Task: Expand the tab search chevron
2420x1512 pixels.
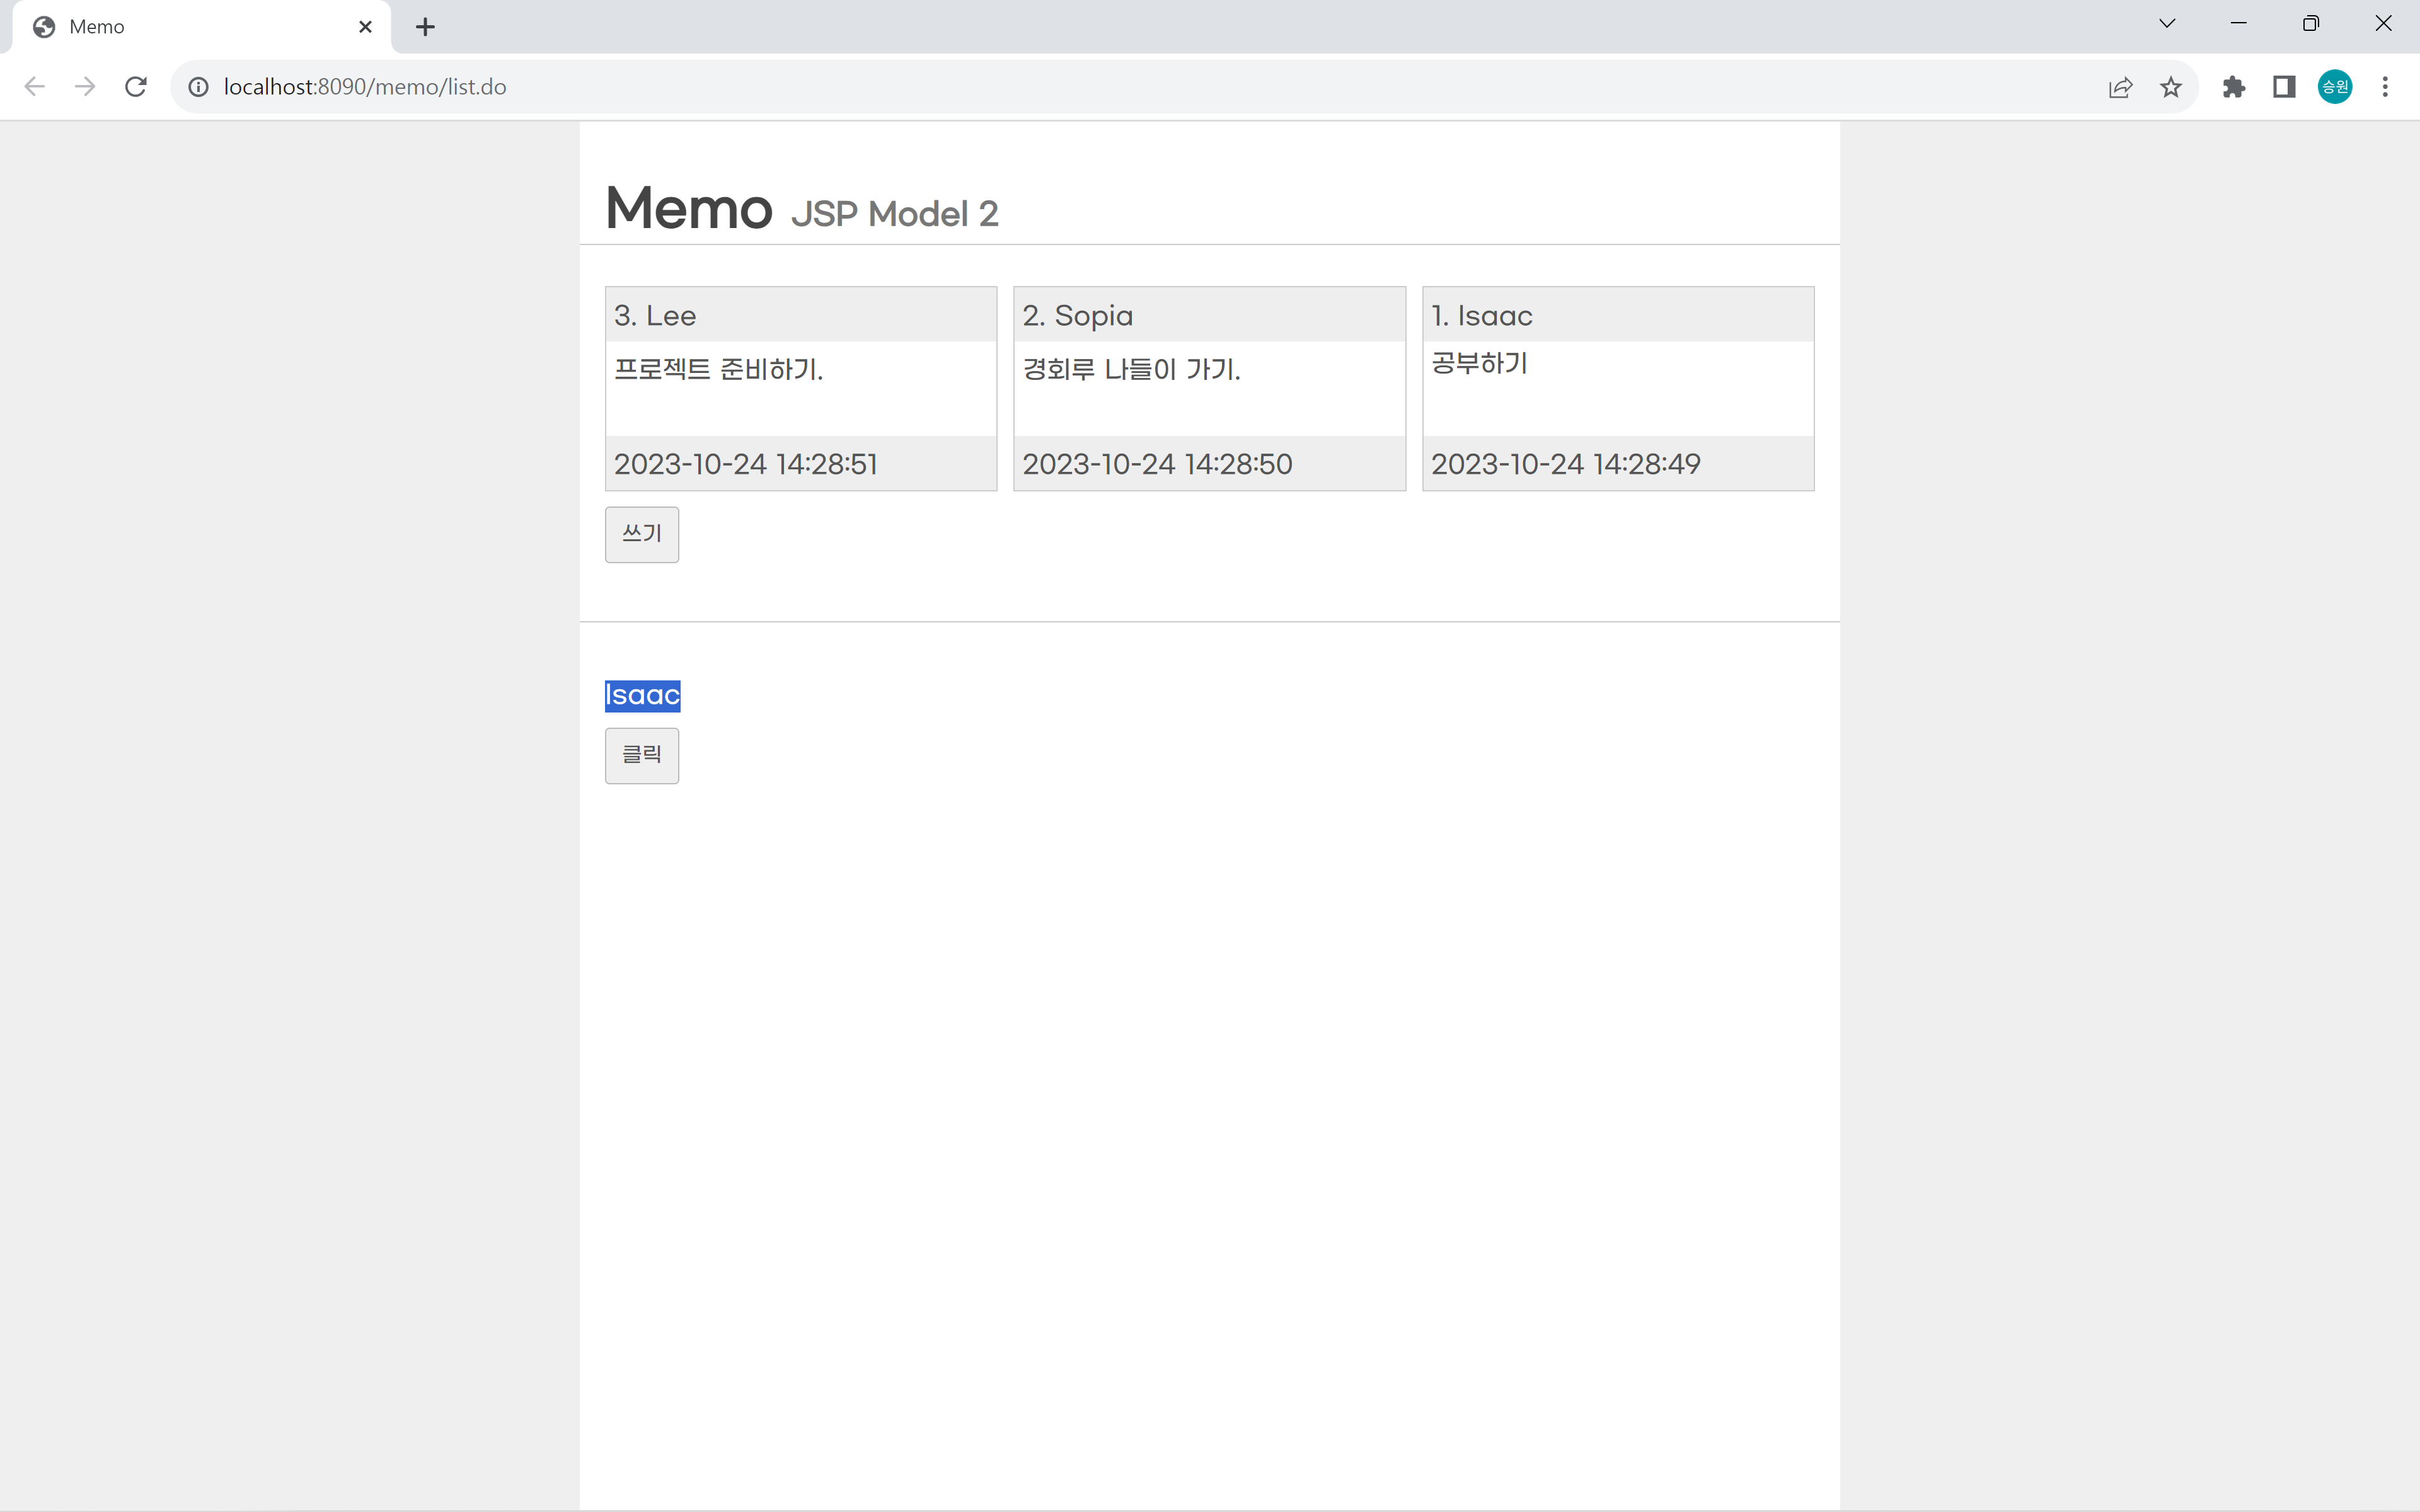Action: [x=2167, y=24]
